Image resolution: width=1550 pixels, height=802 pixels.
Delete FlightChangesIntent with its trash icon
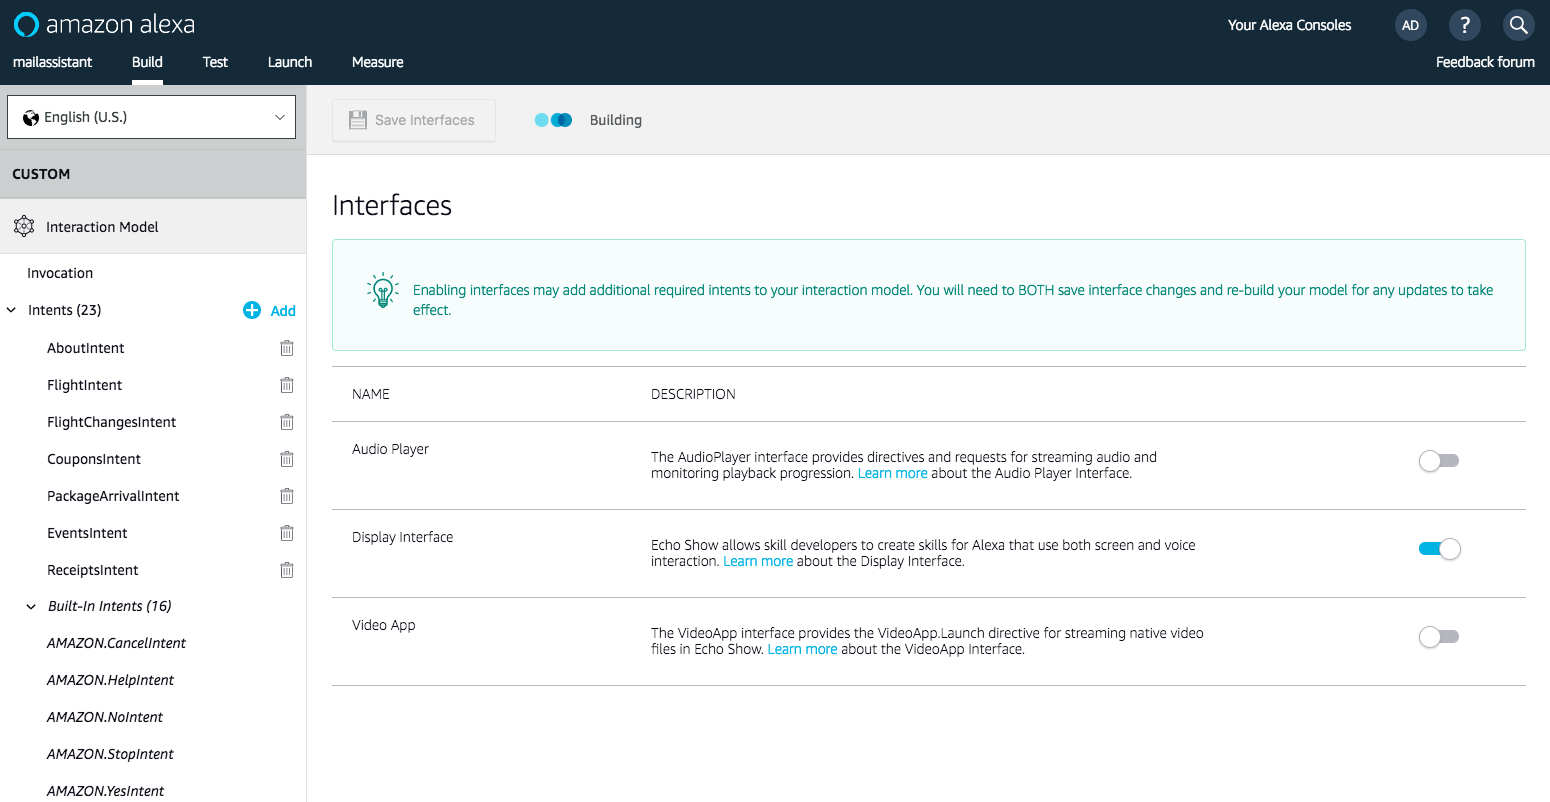(x=287, y=422)
